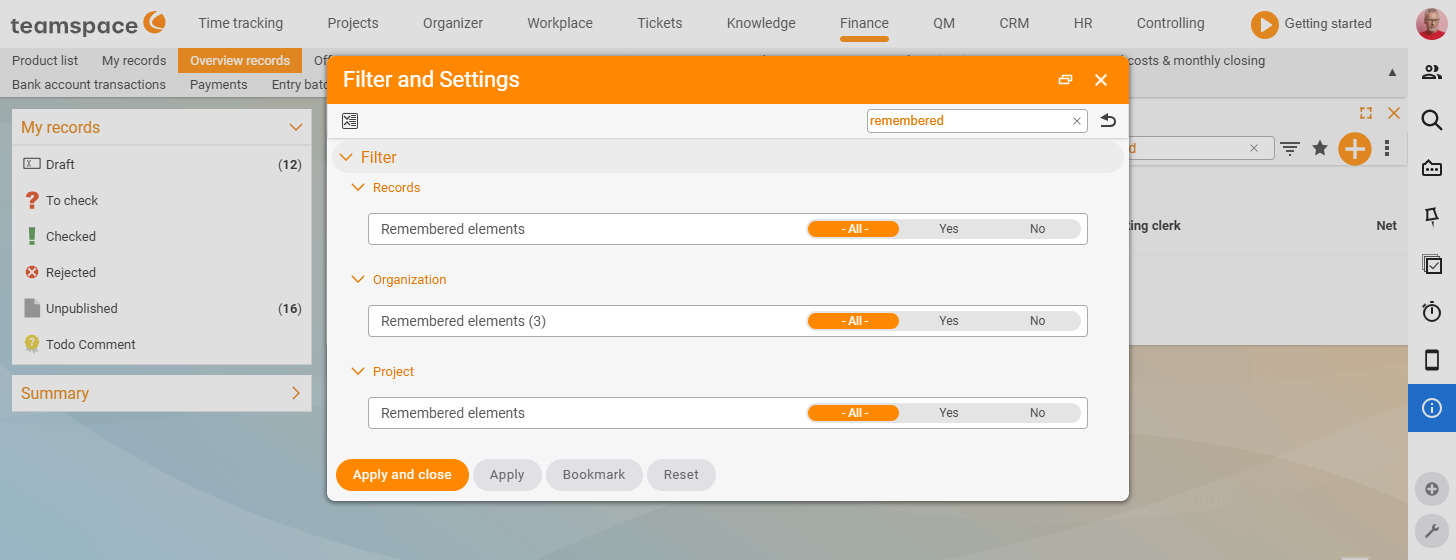Clear the 'remembered' search field text
This screenshot has height=560, width=1456.
[1077, 121]
